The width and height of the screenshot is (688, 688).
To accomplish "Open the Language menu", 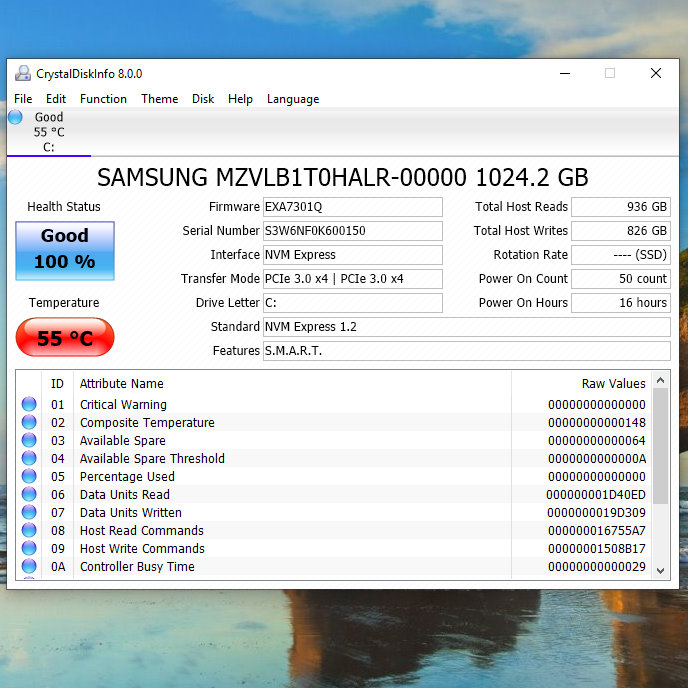I will pos(293,99).
